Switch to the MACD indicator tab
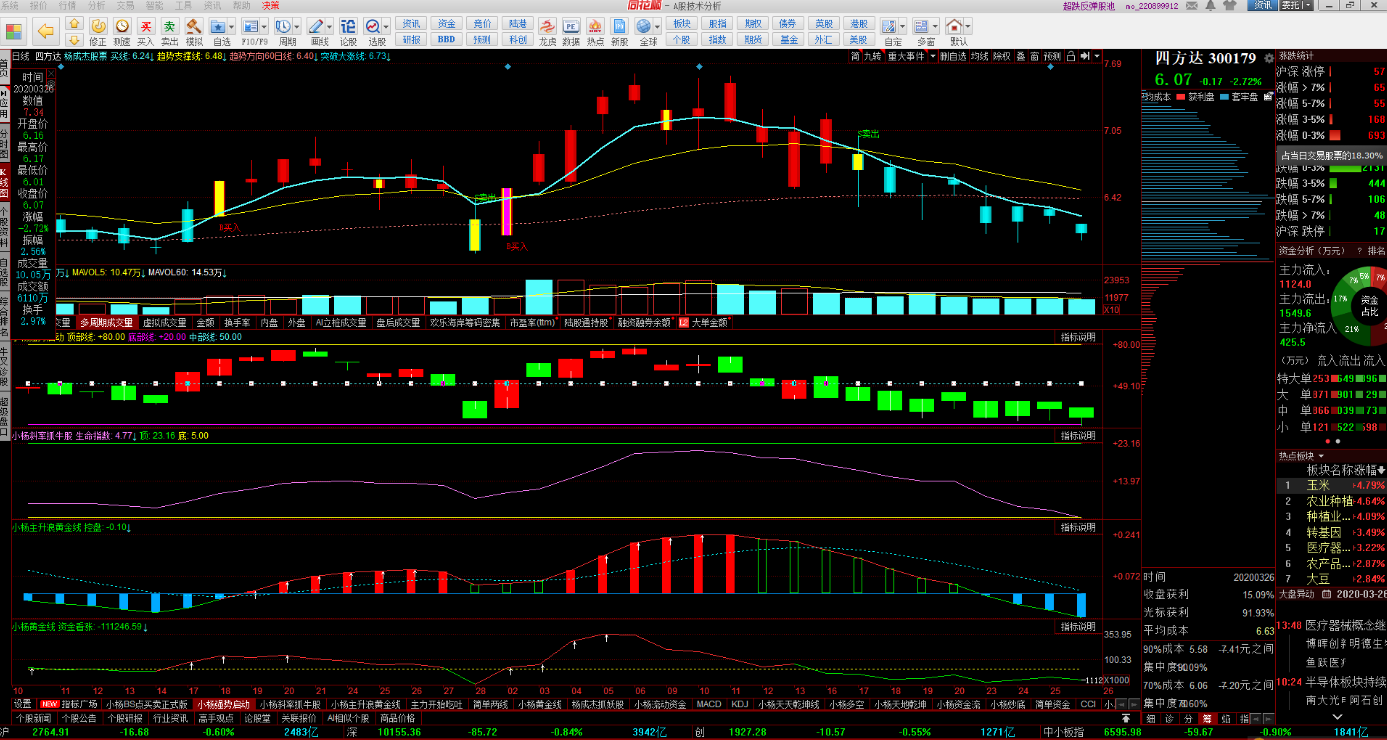This screenshot has height=740, width=1387. (x=709, y=704)
